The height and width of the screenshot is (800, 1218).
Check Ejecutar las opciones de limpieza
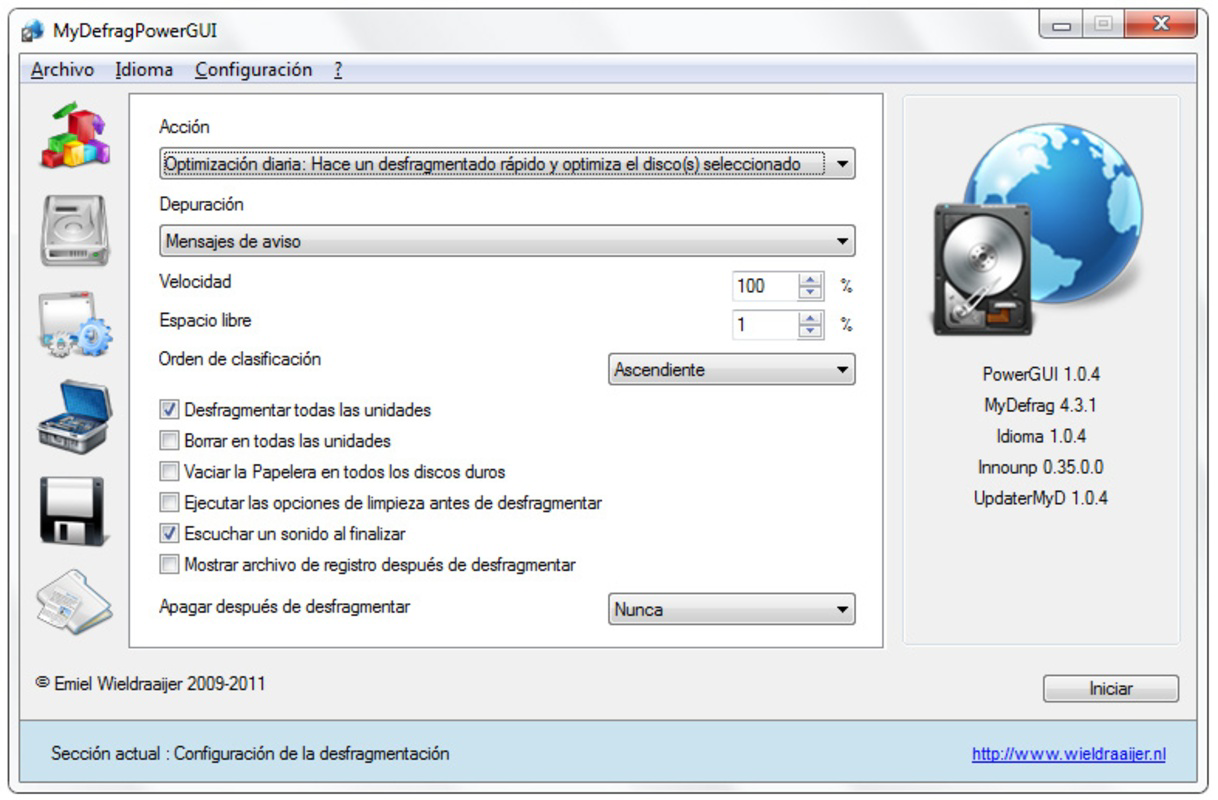pyautogui.click(x=169, y=502)
